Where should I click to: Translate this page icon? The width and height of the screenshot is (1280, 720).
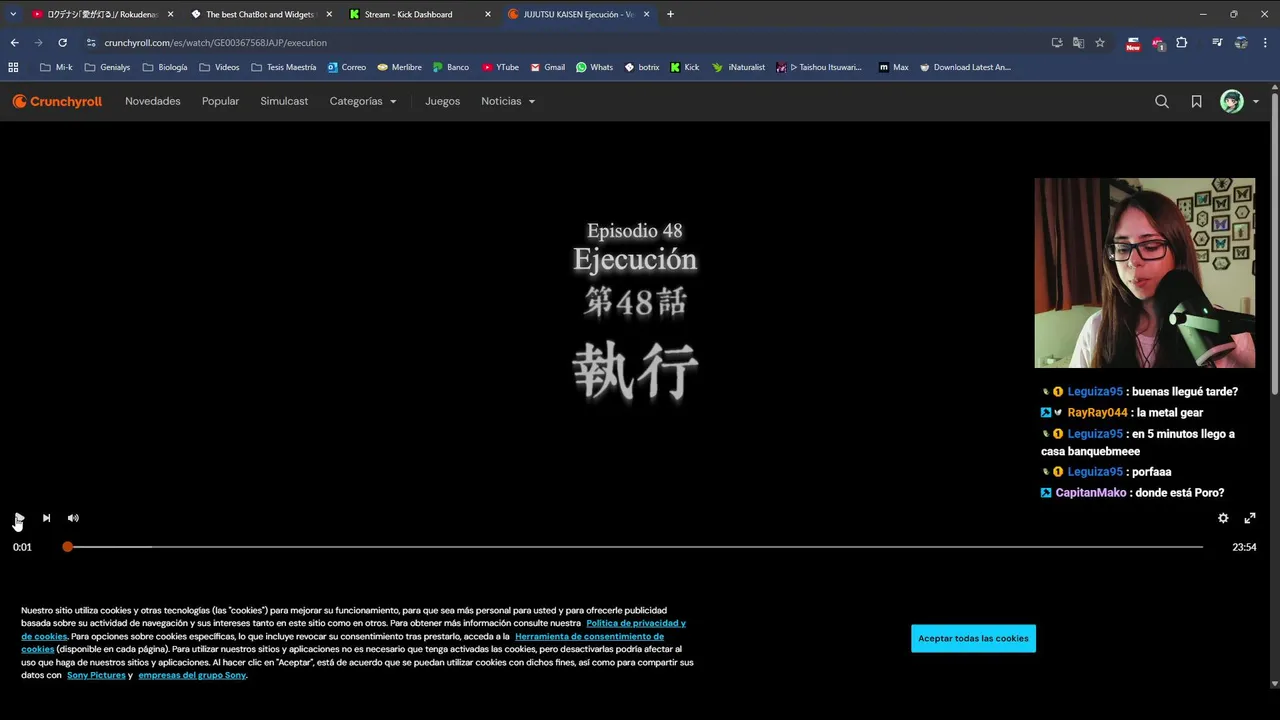[x=1078, y=43]
